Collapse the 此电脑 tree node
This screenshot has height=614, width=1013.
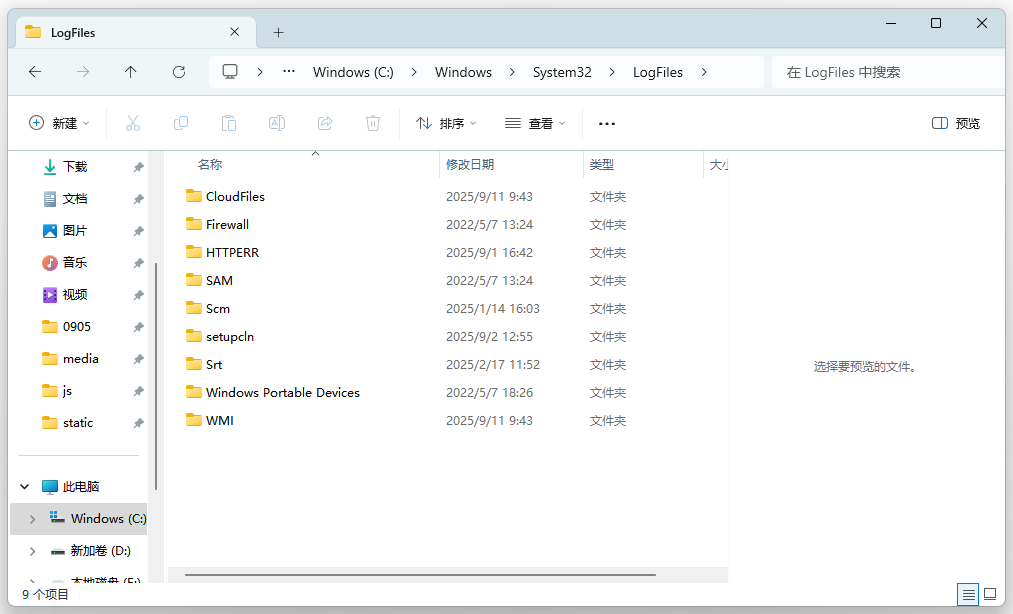(x=25, y=486)
